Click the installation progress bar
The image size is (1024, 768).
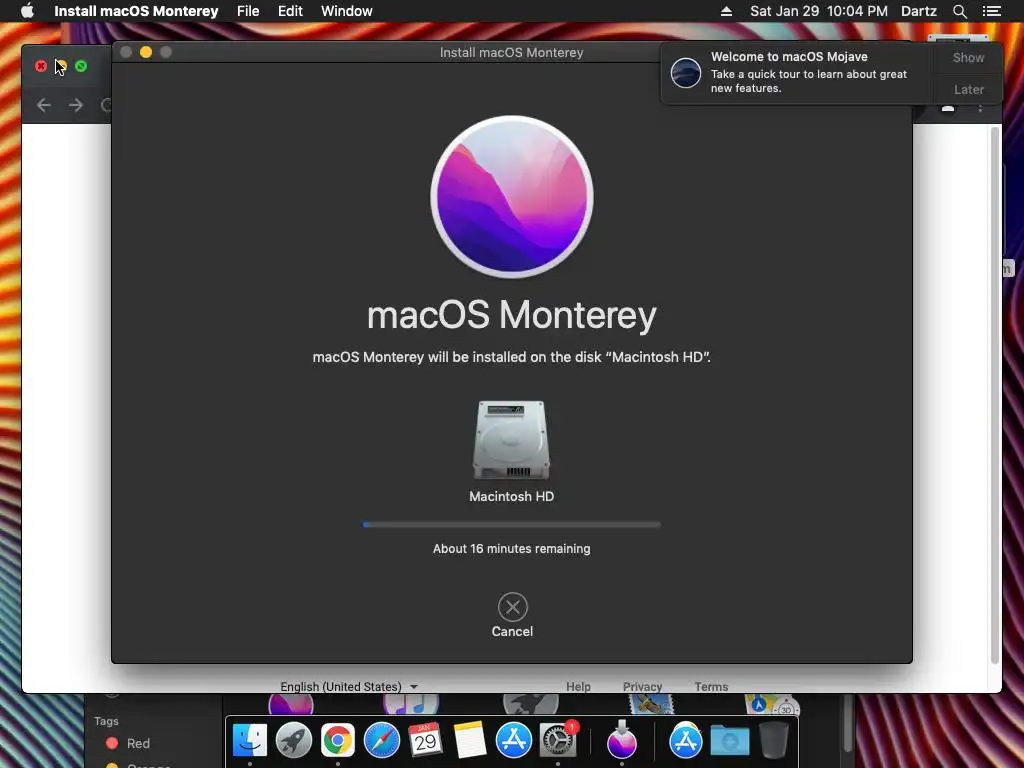[511, 524]
